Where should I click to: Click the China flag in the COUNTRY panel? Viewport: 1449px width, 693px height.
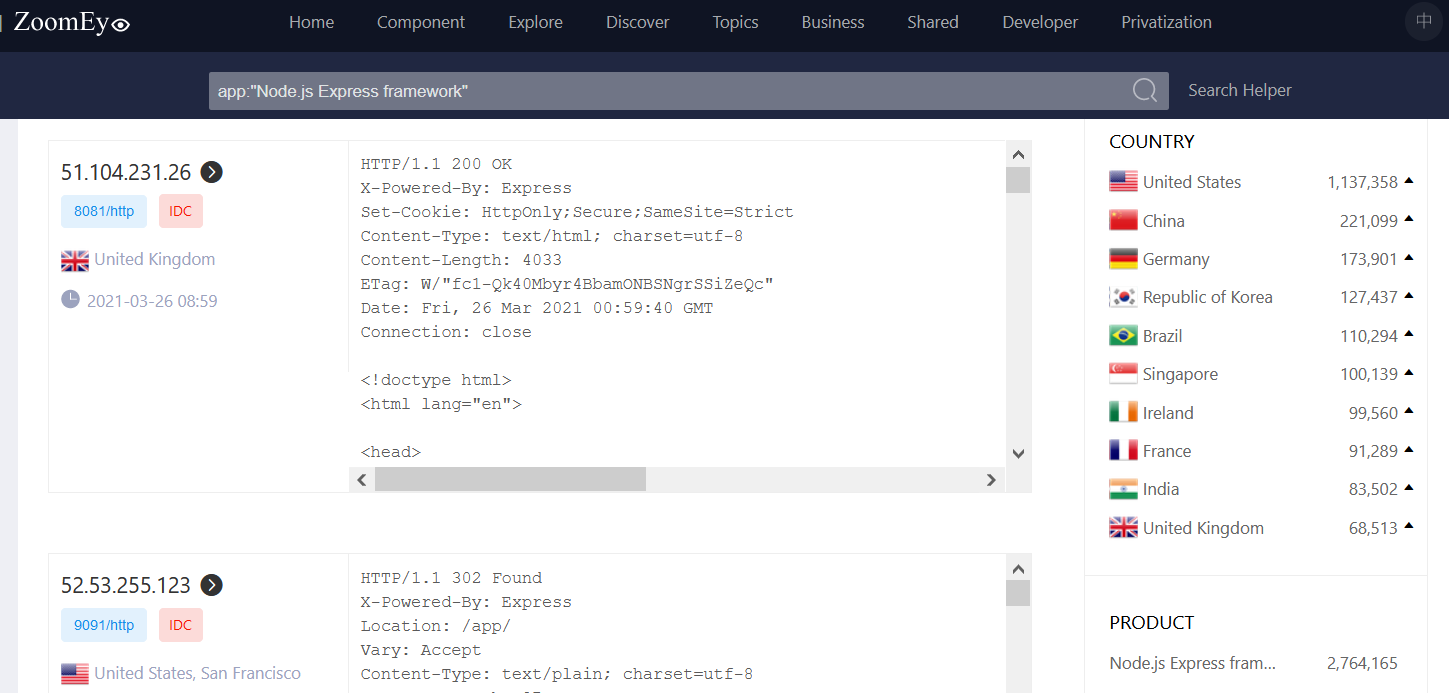[x=1122, y=220]
